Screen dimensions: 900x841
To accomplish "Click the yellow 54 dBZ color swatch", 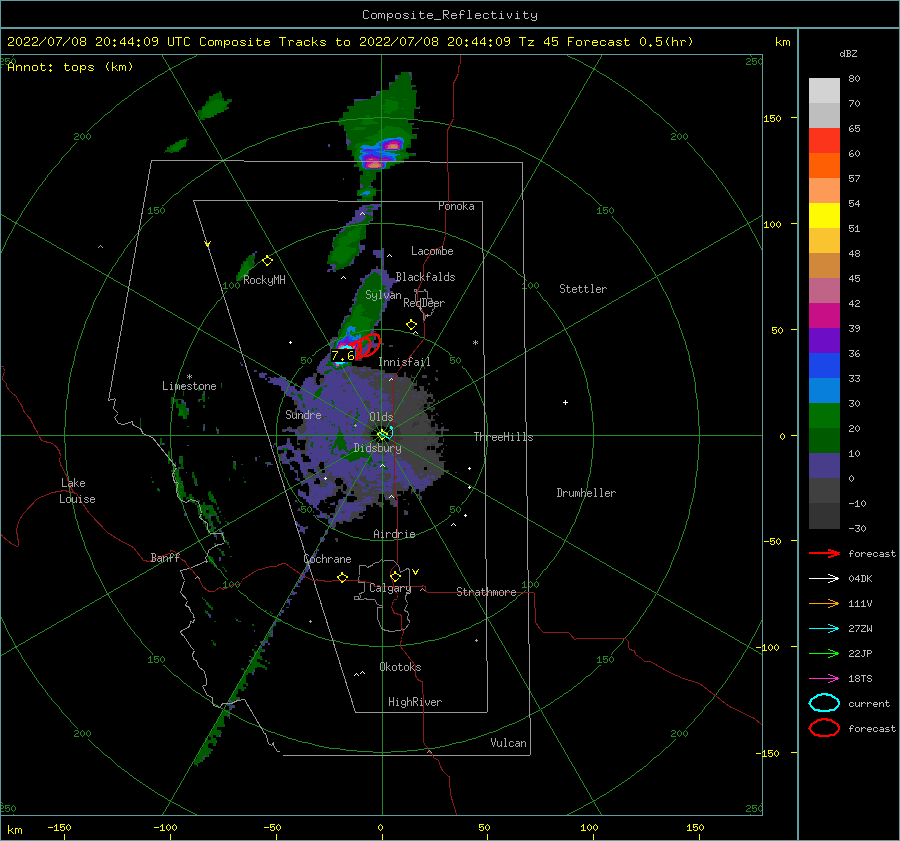I will click(x=824, y=215).
